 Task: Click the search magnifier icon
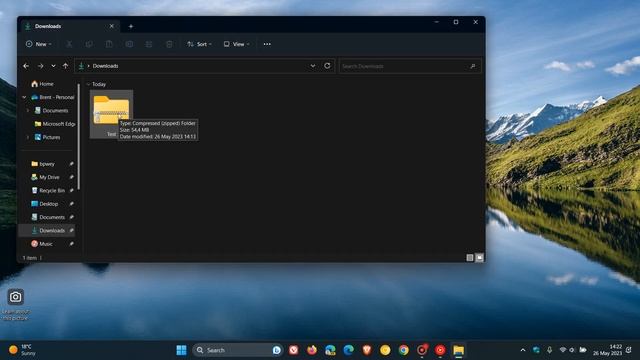(x=473, y=66)
